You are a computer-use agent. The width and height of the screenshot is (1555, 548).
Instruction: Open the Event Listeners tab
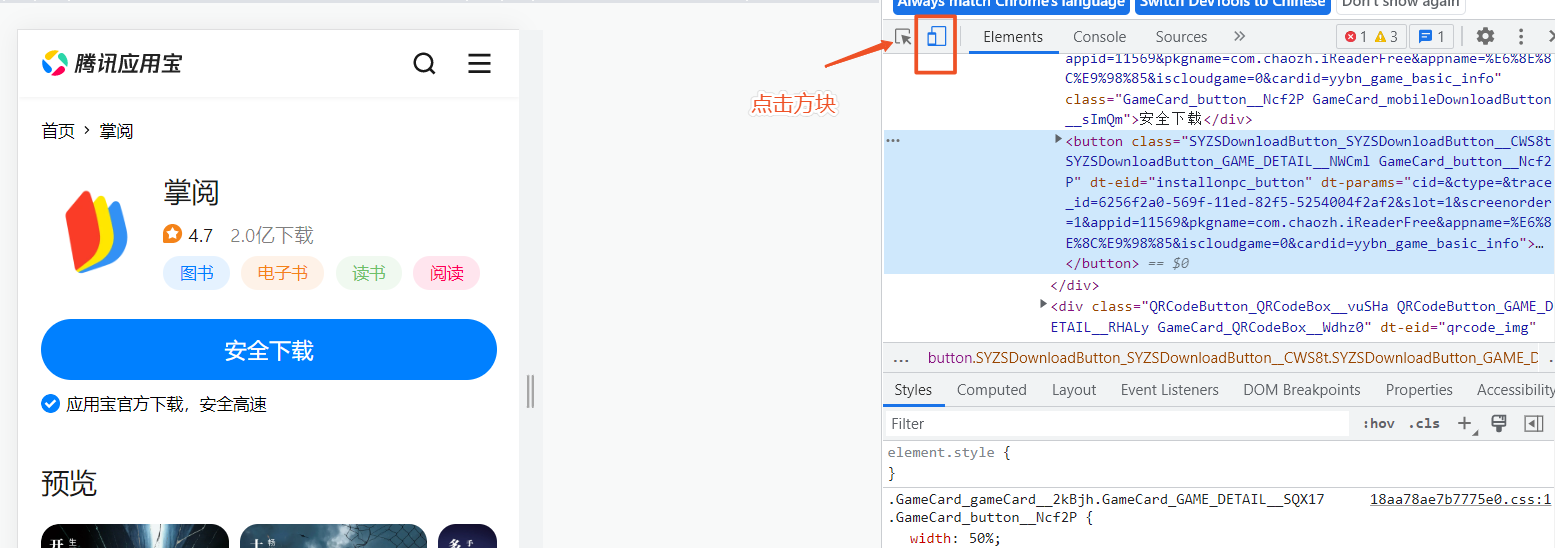coord(1169,390)
